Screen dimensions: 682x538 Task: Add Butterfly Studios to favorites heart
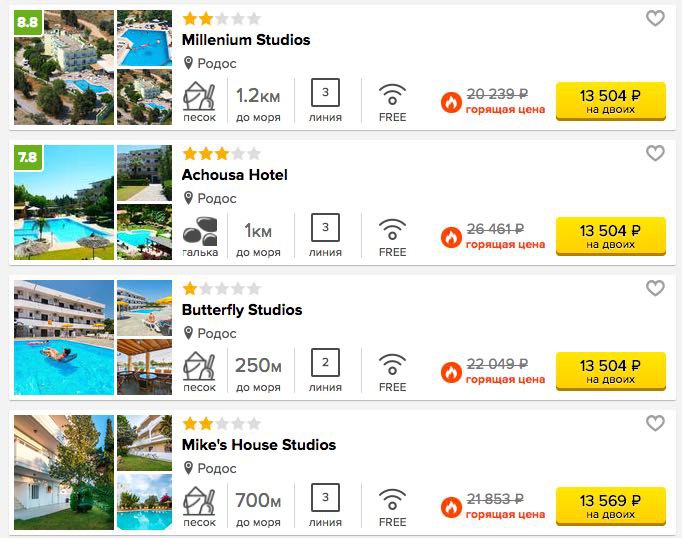[655, 288]
